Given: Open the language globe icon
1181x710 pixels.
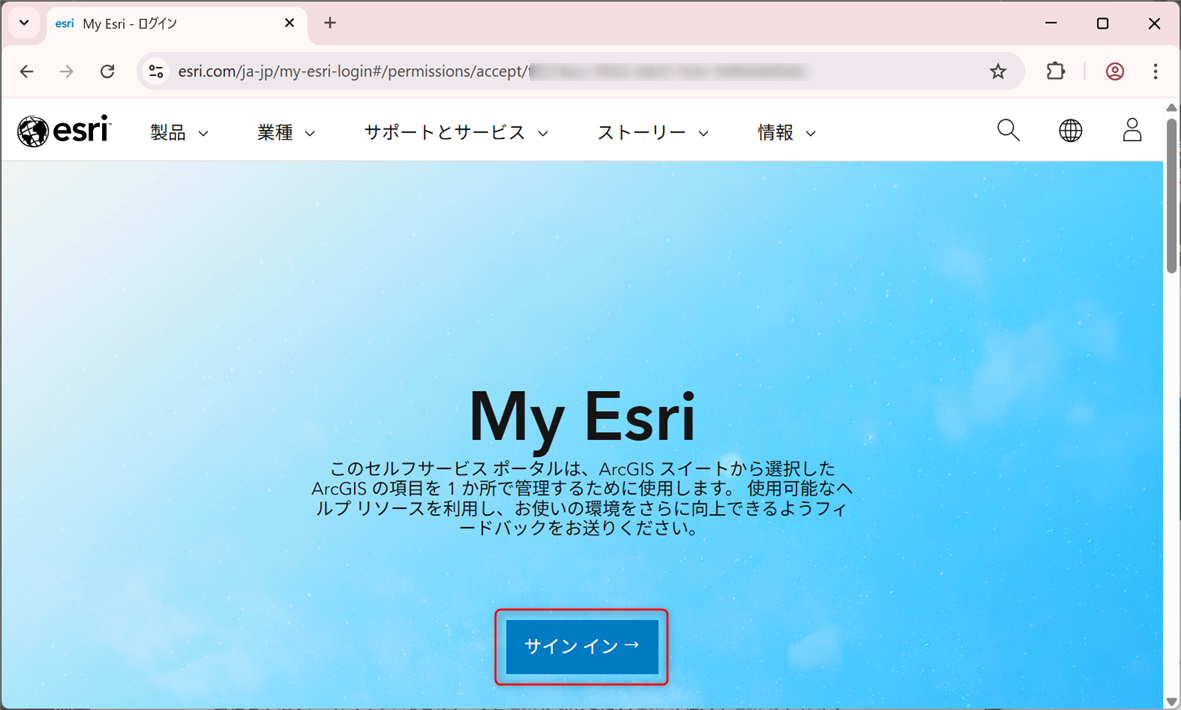Looking at the screenshot, I should pyautogui.click(x=1070, y=130).
